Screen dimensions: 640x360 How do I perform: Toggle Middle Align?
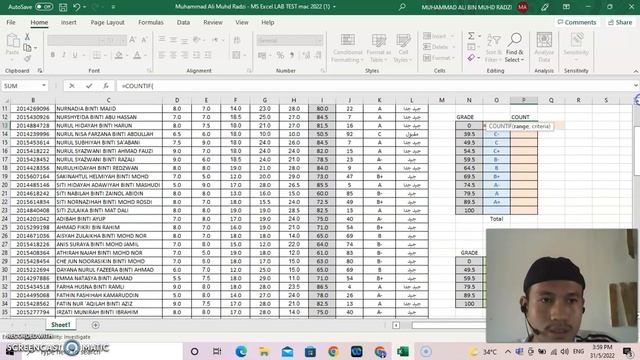click(x=173, y=40)
